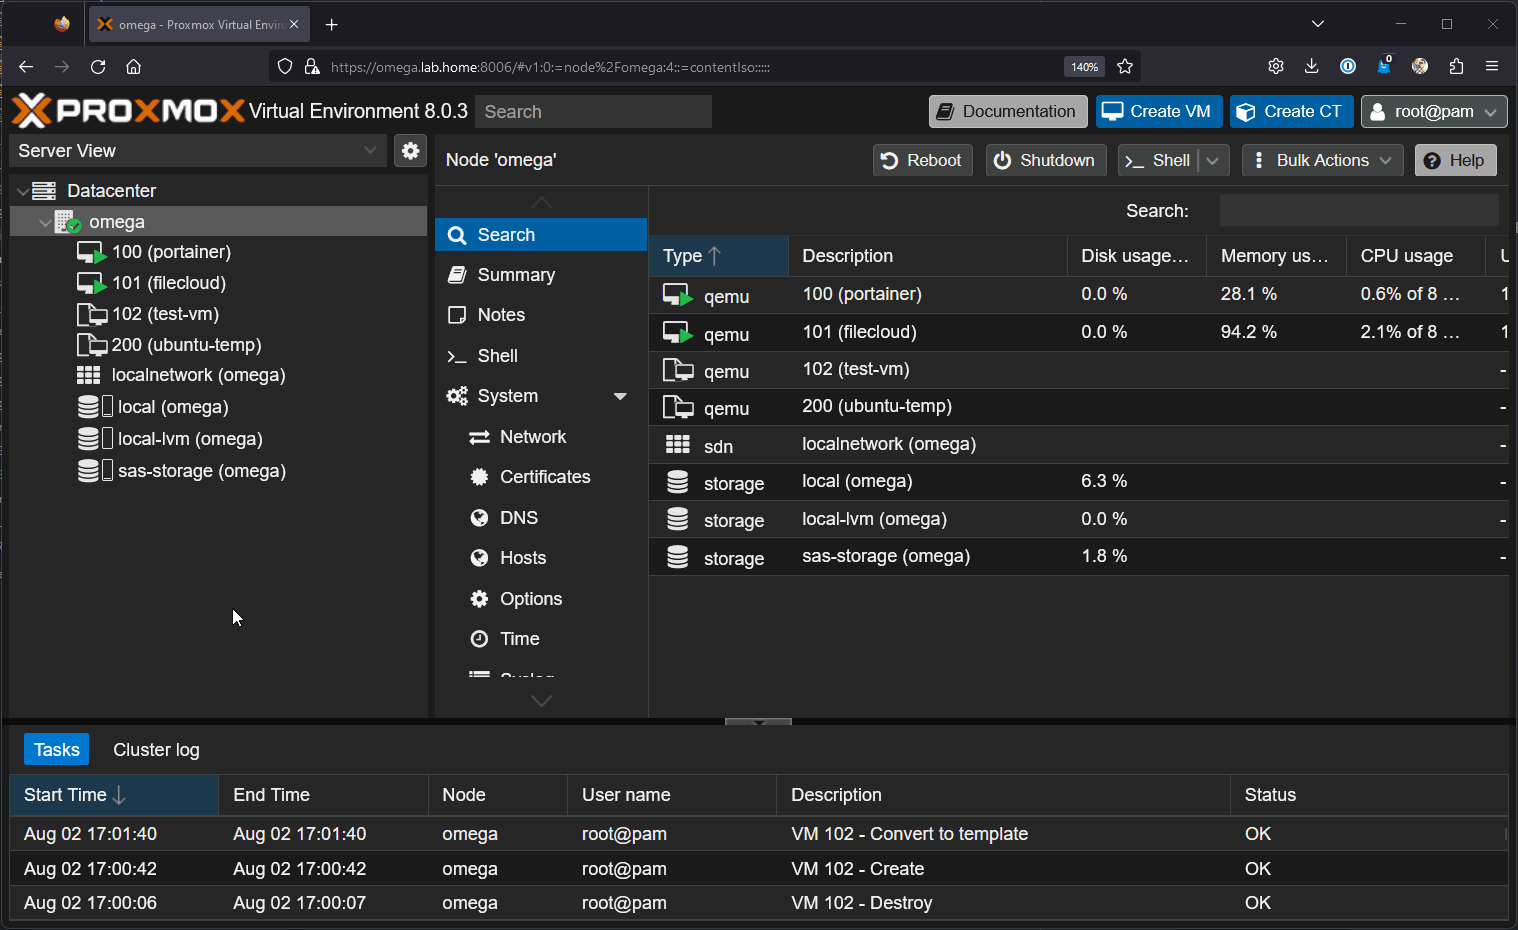Close the Proxmox browser tab
Screen dimensions: 1518x930
coord(294,24)
